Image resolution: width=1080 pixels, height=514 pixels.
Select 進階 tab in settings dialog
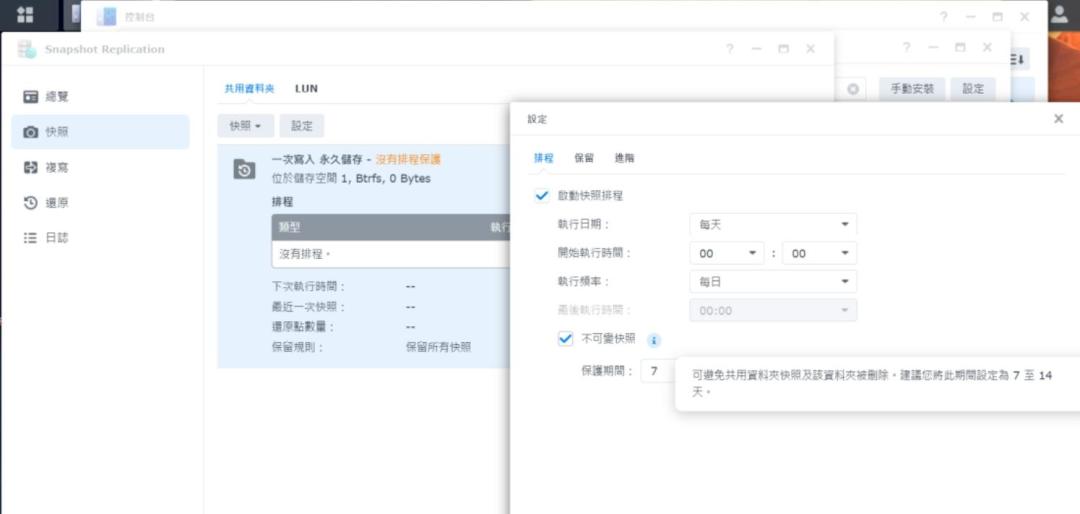click(625, 158)
